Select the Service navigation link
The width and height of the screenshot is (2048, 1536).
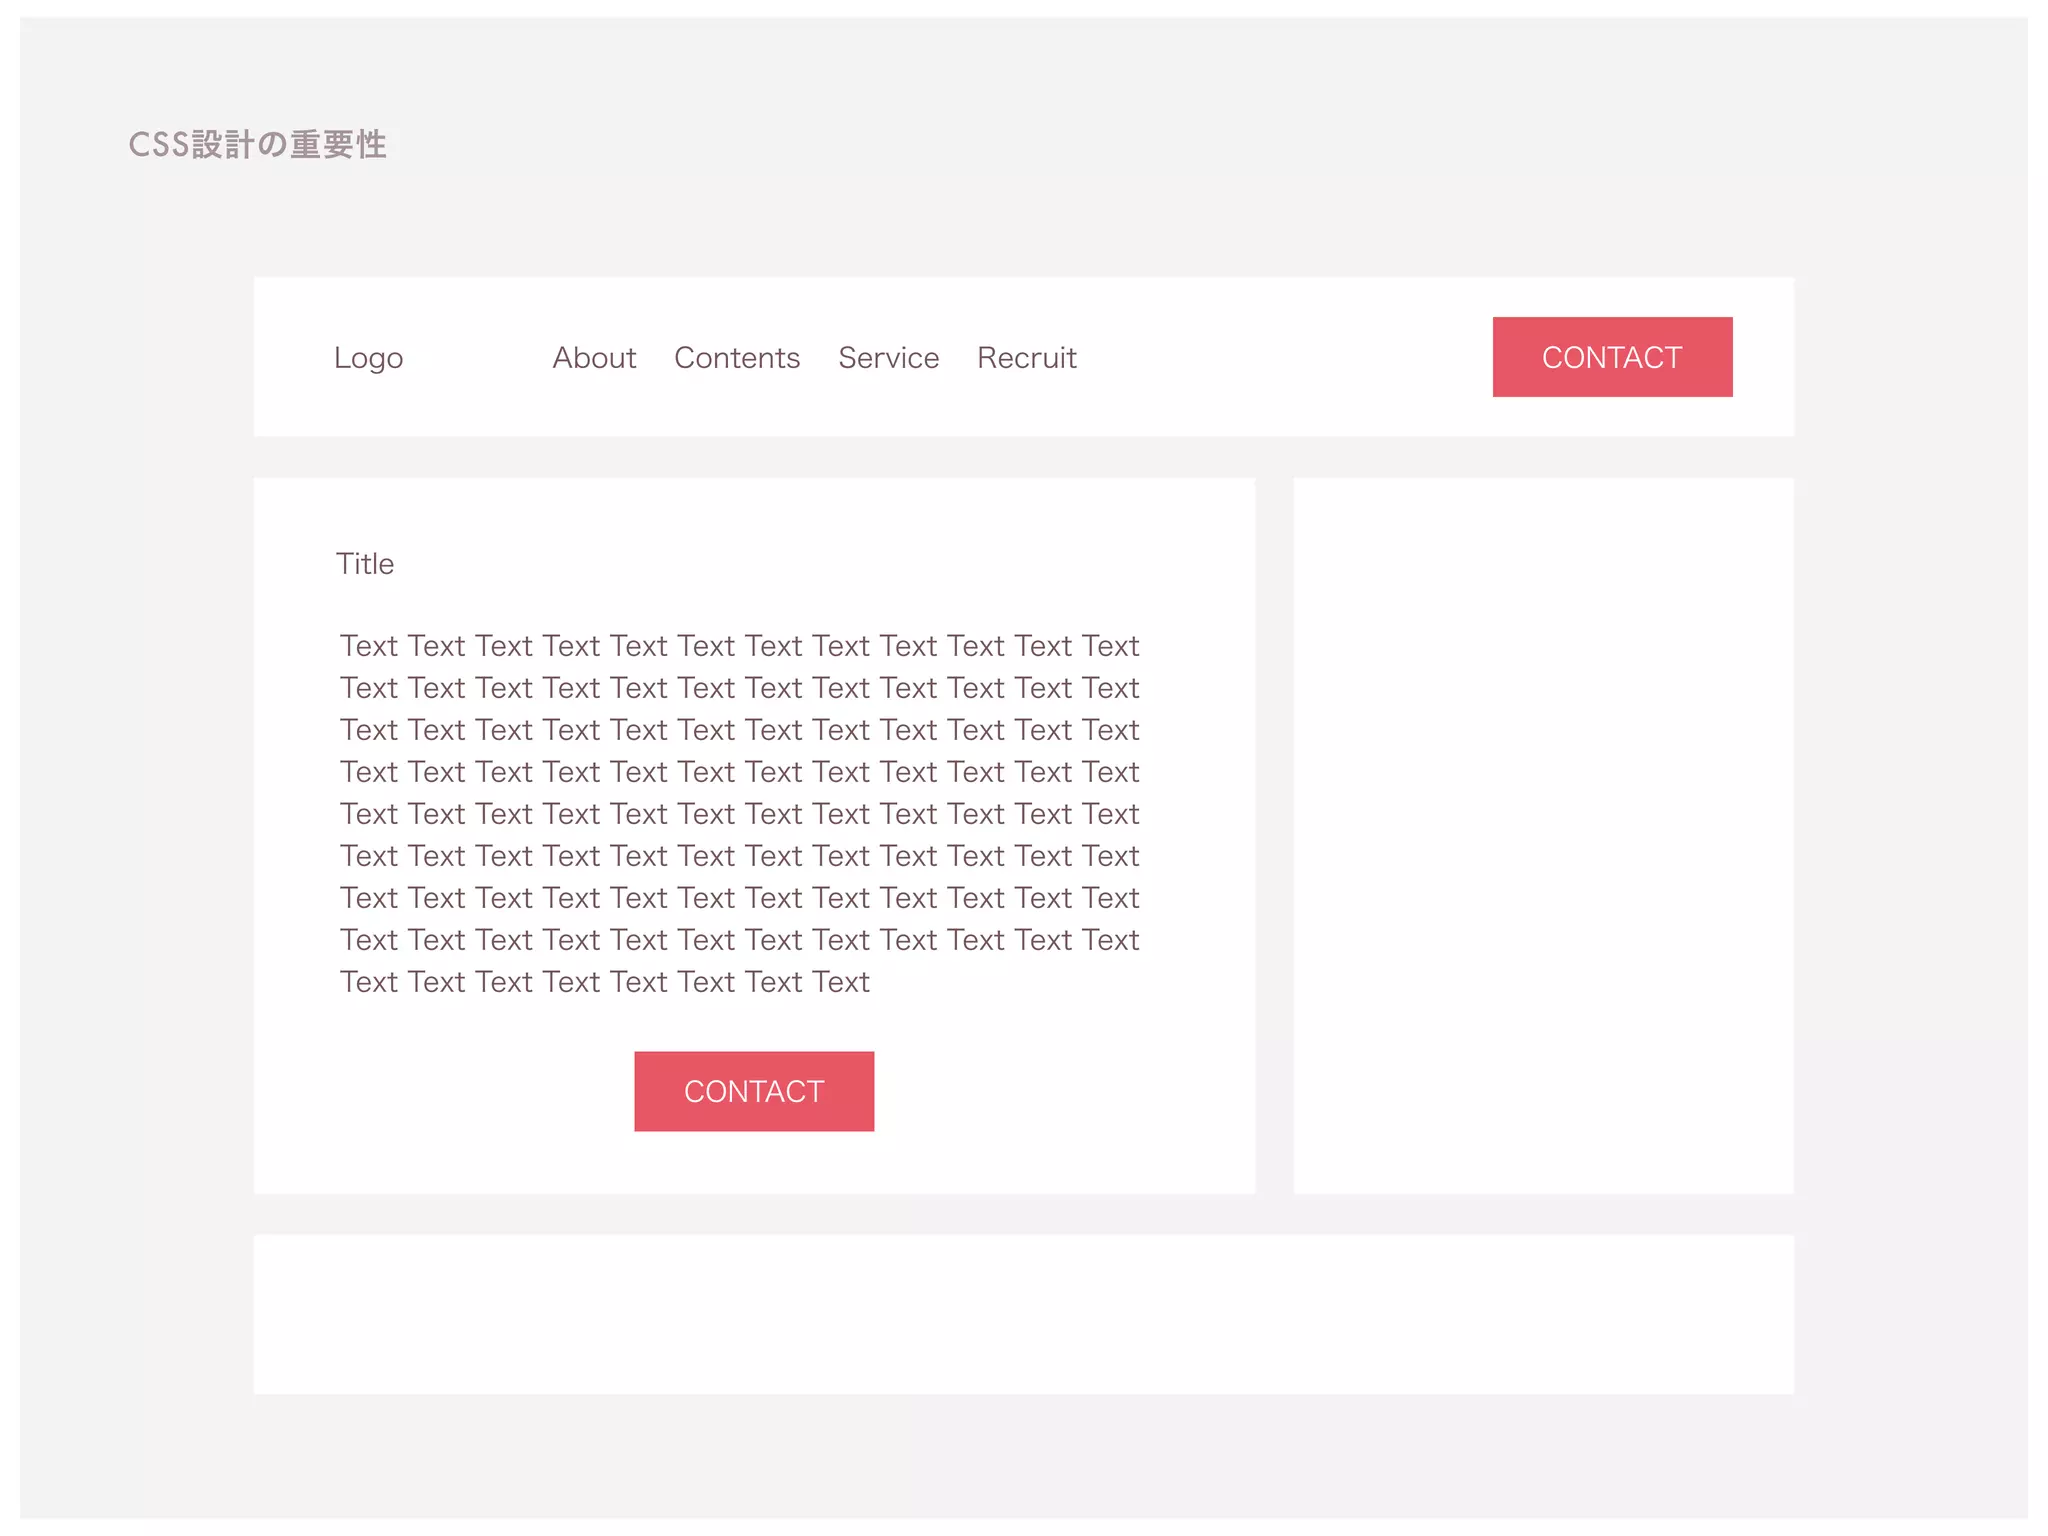point(888,358)
